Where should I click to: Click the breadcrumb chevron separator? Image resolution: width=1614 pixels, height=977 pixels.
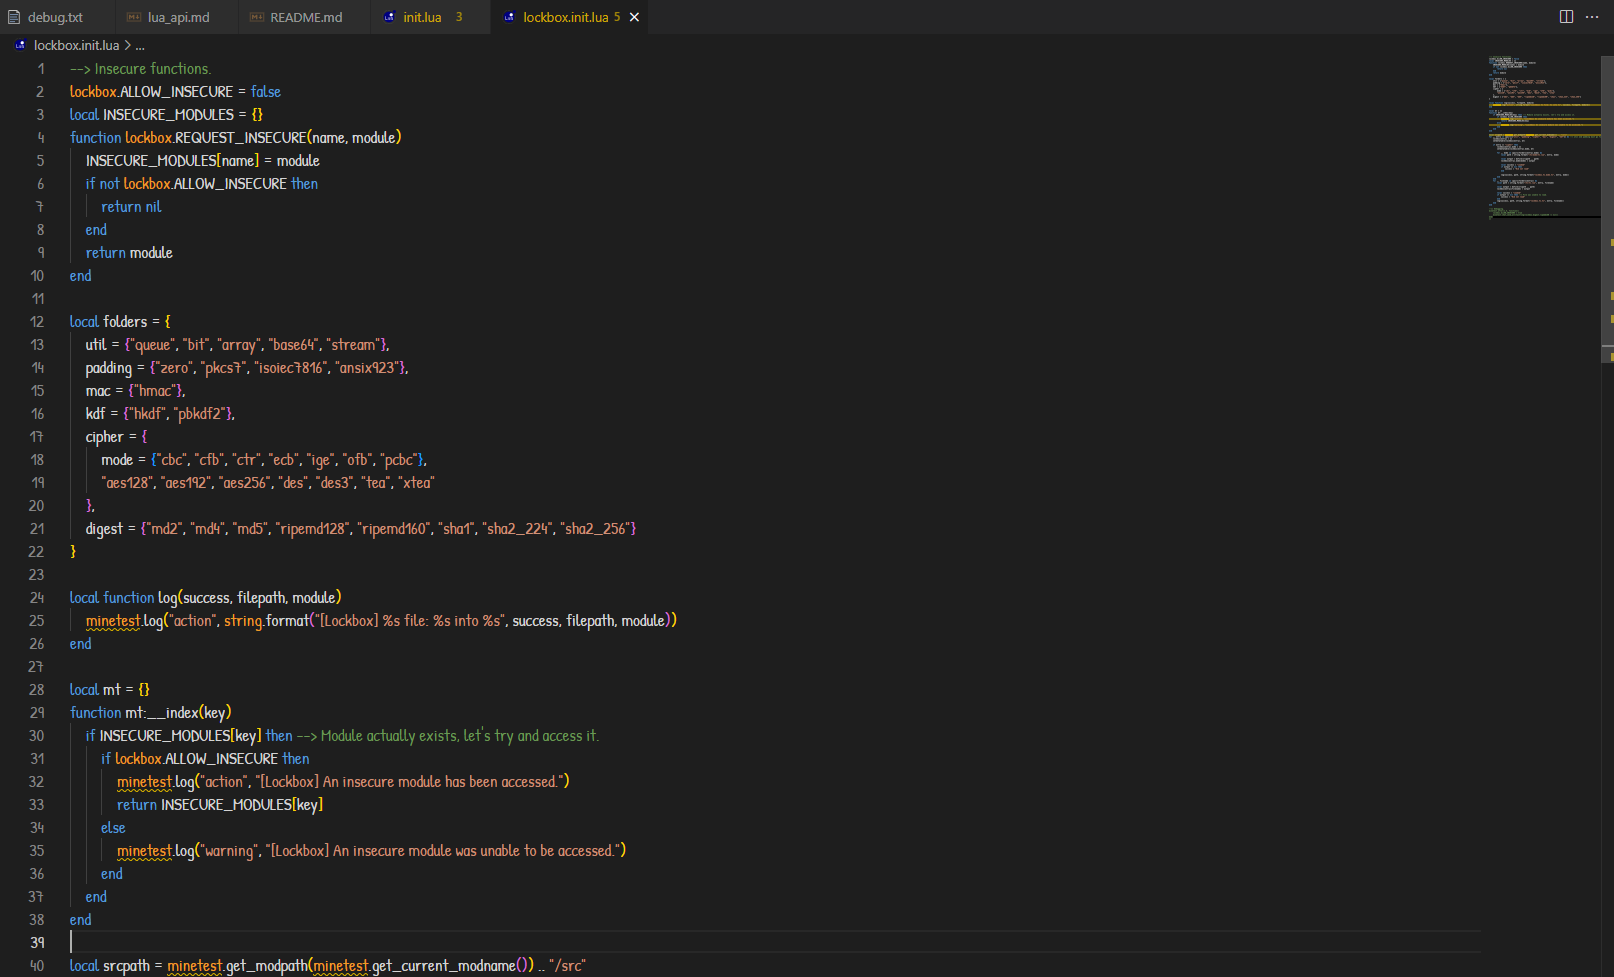click(x=127, y=45)
